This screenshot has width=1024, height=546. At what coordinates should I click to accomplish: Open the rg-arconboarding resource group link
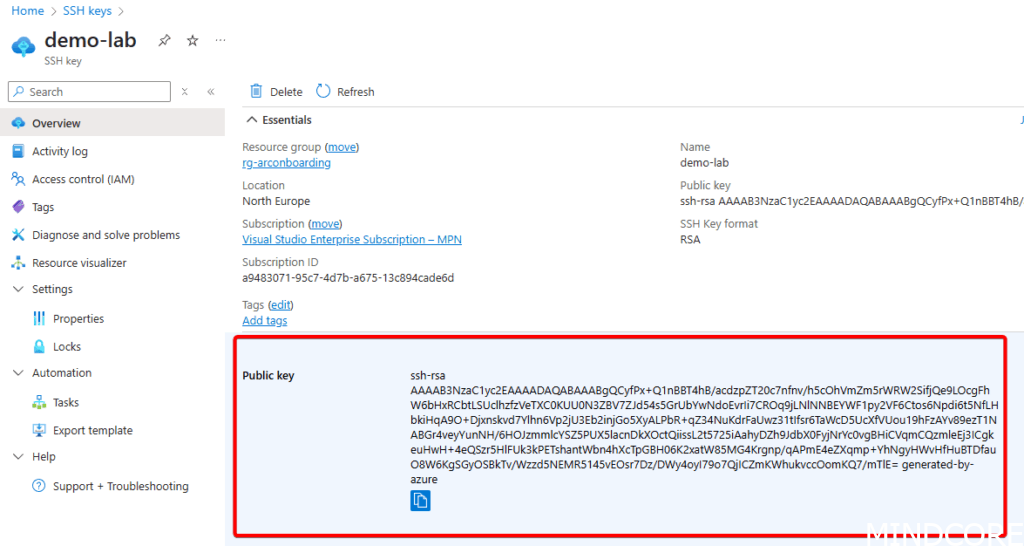tap(286, 163)
